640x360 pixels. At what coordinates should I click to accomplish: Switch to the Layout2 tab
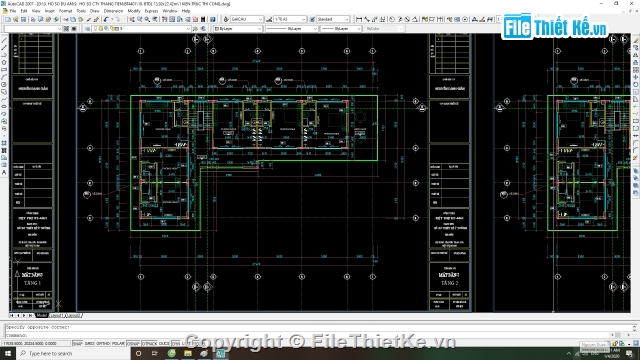pos(73,316)
